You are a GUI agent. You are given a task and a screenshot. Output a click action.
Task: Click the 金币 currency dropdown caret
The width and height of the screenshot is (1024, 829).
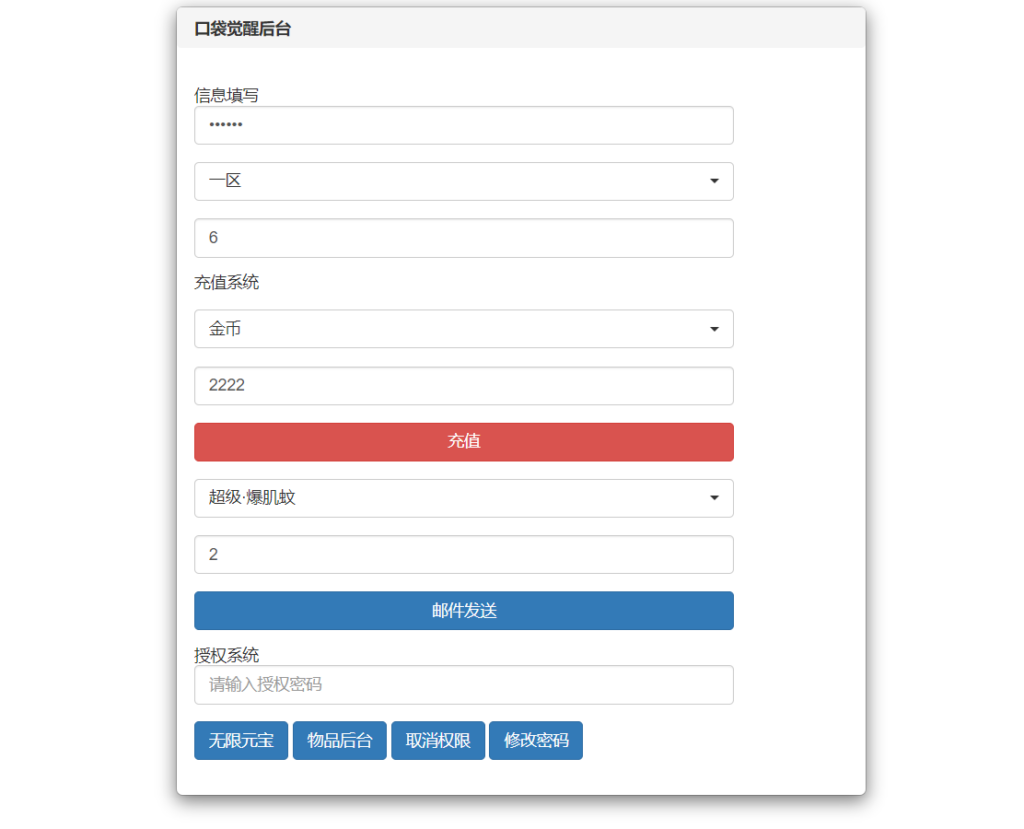tap(715, 329)
